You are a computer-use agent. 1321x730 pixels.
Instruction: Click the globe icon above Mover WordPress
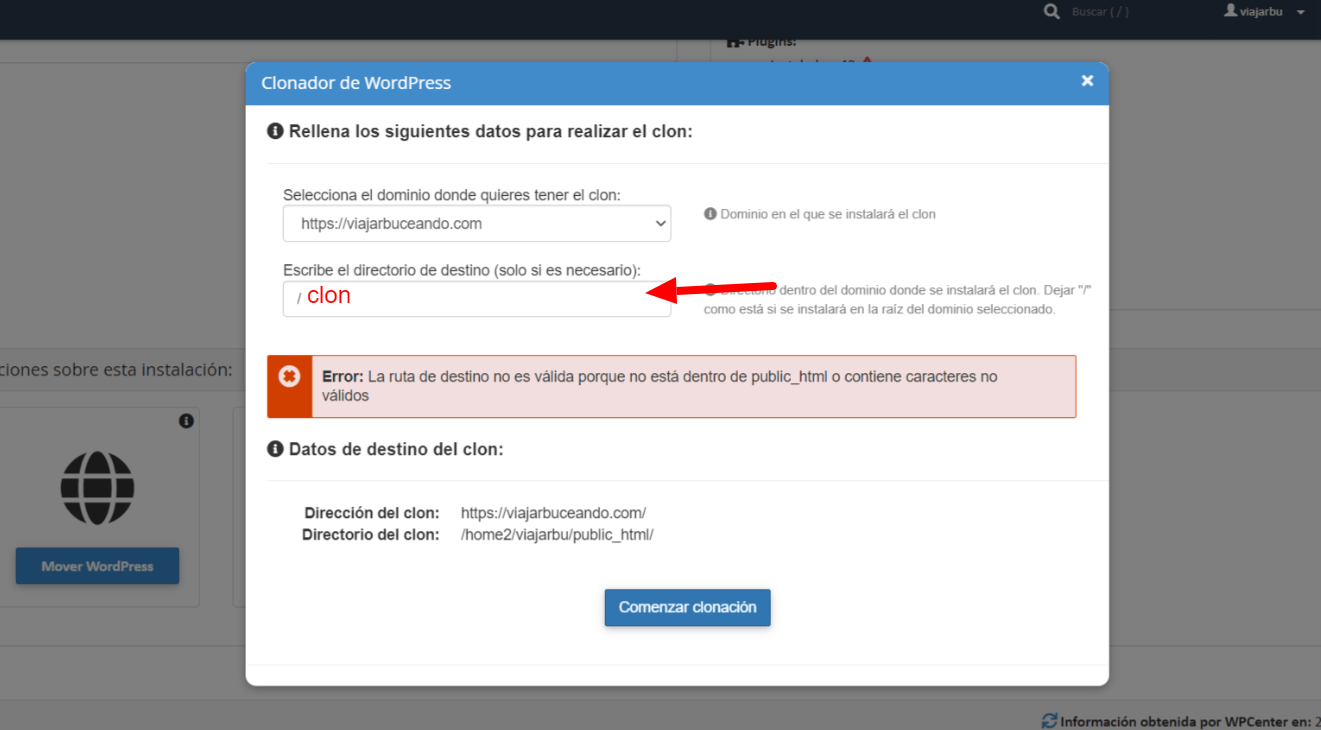pyautogui.click(x=97, y=488)
